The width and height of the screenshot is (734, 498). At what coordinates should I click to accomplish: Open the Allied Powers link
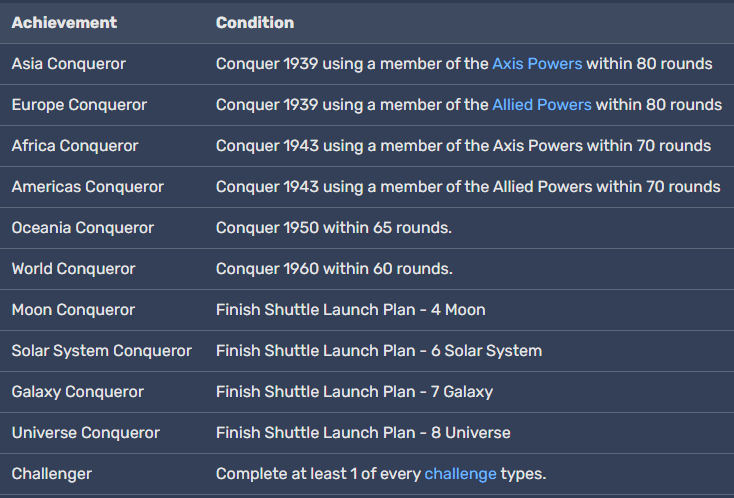pyautogui.click(x=542, y=105)
